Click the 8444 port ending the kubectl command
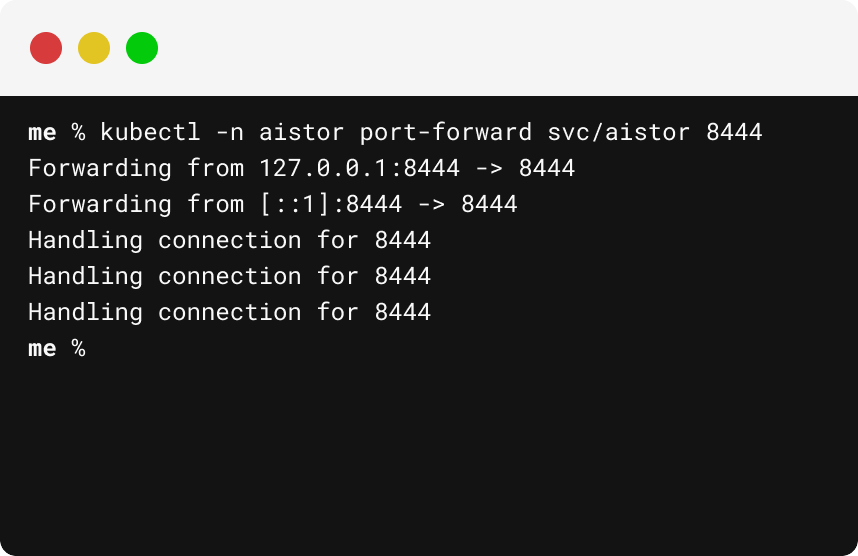The image size is (858, 556). 734,132
